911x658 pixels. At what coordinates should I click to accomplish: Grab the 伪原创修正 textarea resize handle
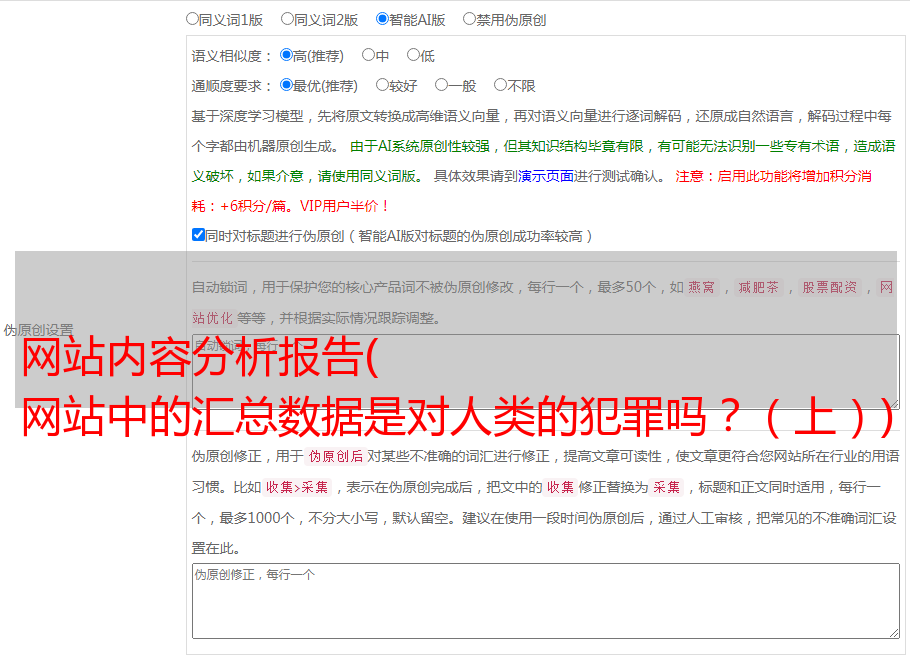[894, 634]
